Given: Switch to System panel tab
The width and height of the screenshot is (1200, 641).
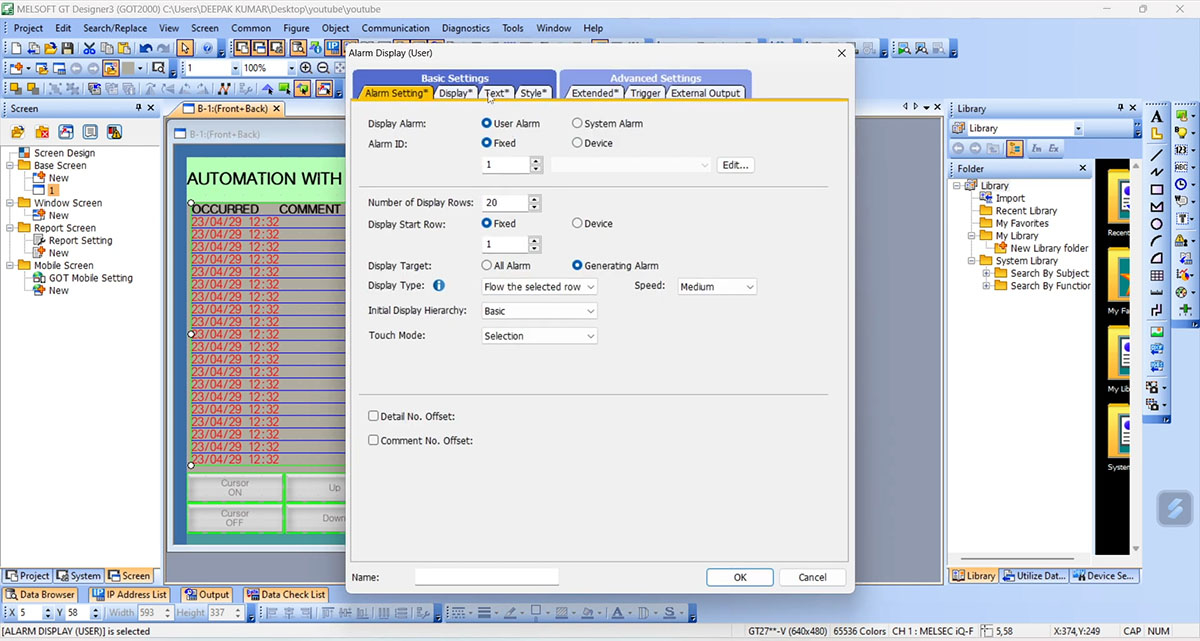Looking at the screenshot, I should [x=78, y=575].
